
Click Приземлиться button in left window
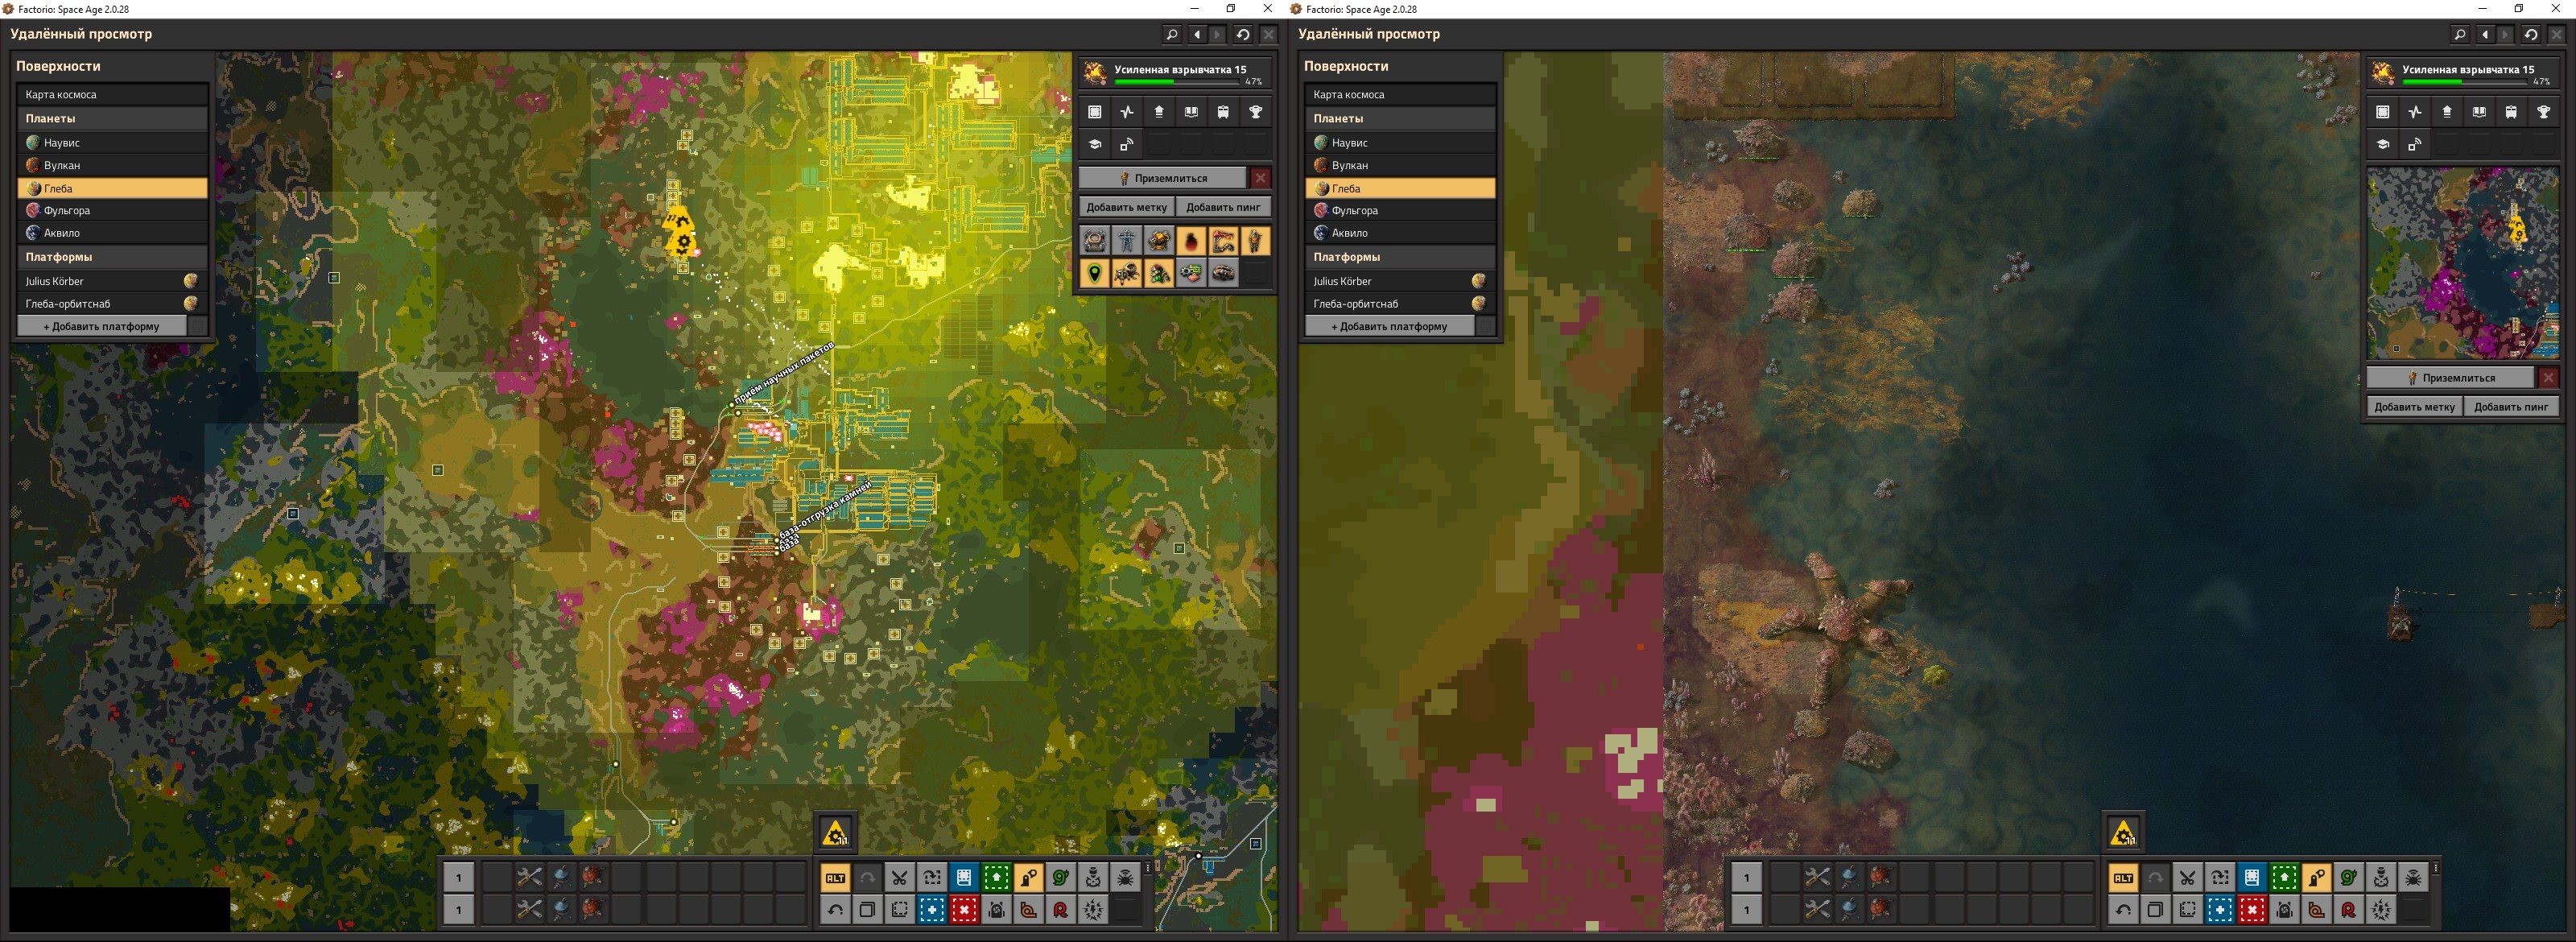coord(1162,178)
